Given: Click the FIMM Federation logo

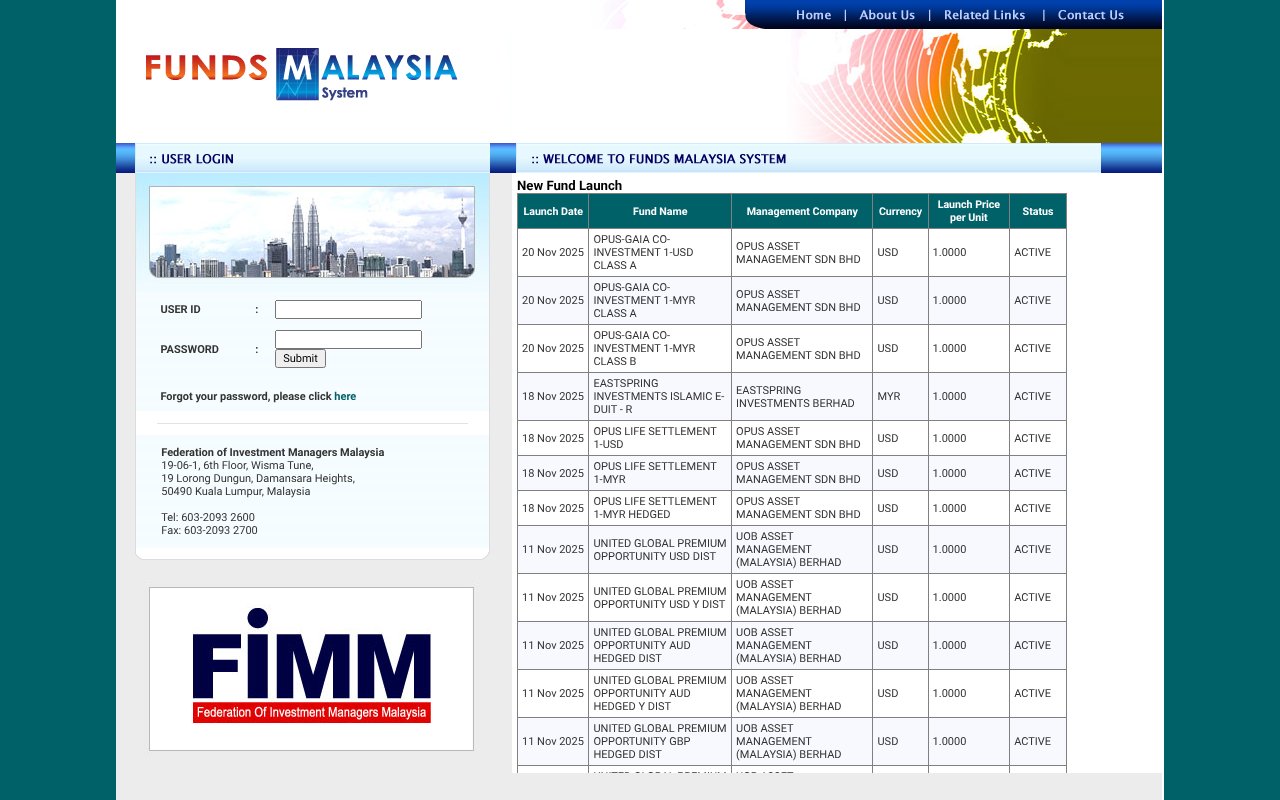Looking at the screenshot, I should 310,667.
